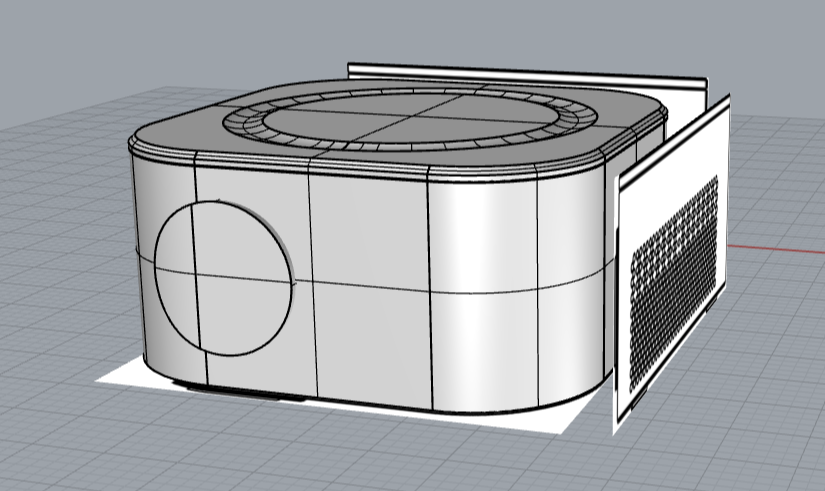Image resolution: width=825 pixels, height=491 pixels.
Task: Click the gray background above the horizon
Action: pos(150,50)
